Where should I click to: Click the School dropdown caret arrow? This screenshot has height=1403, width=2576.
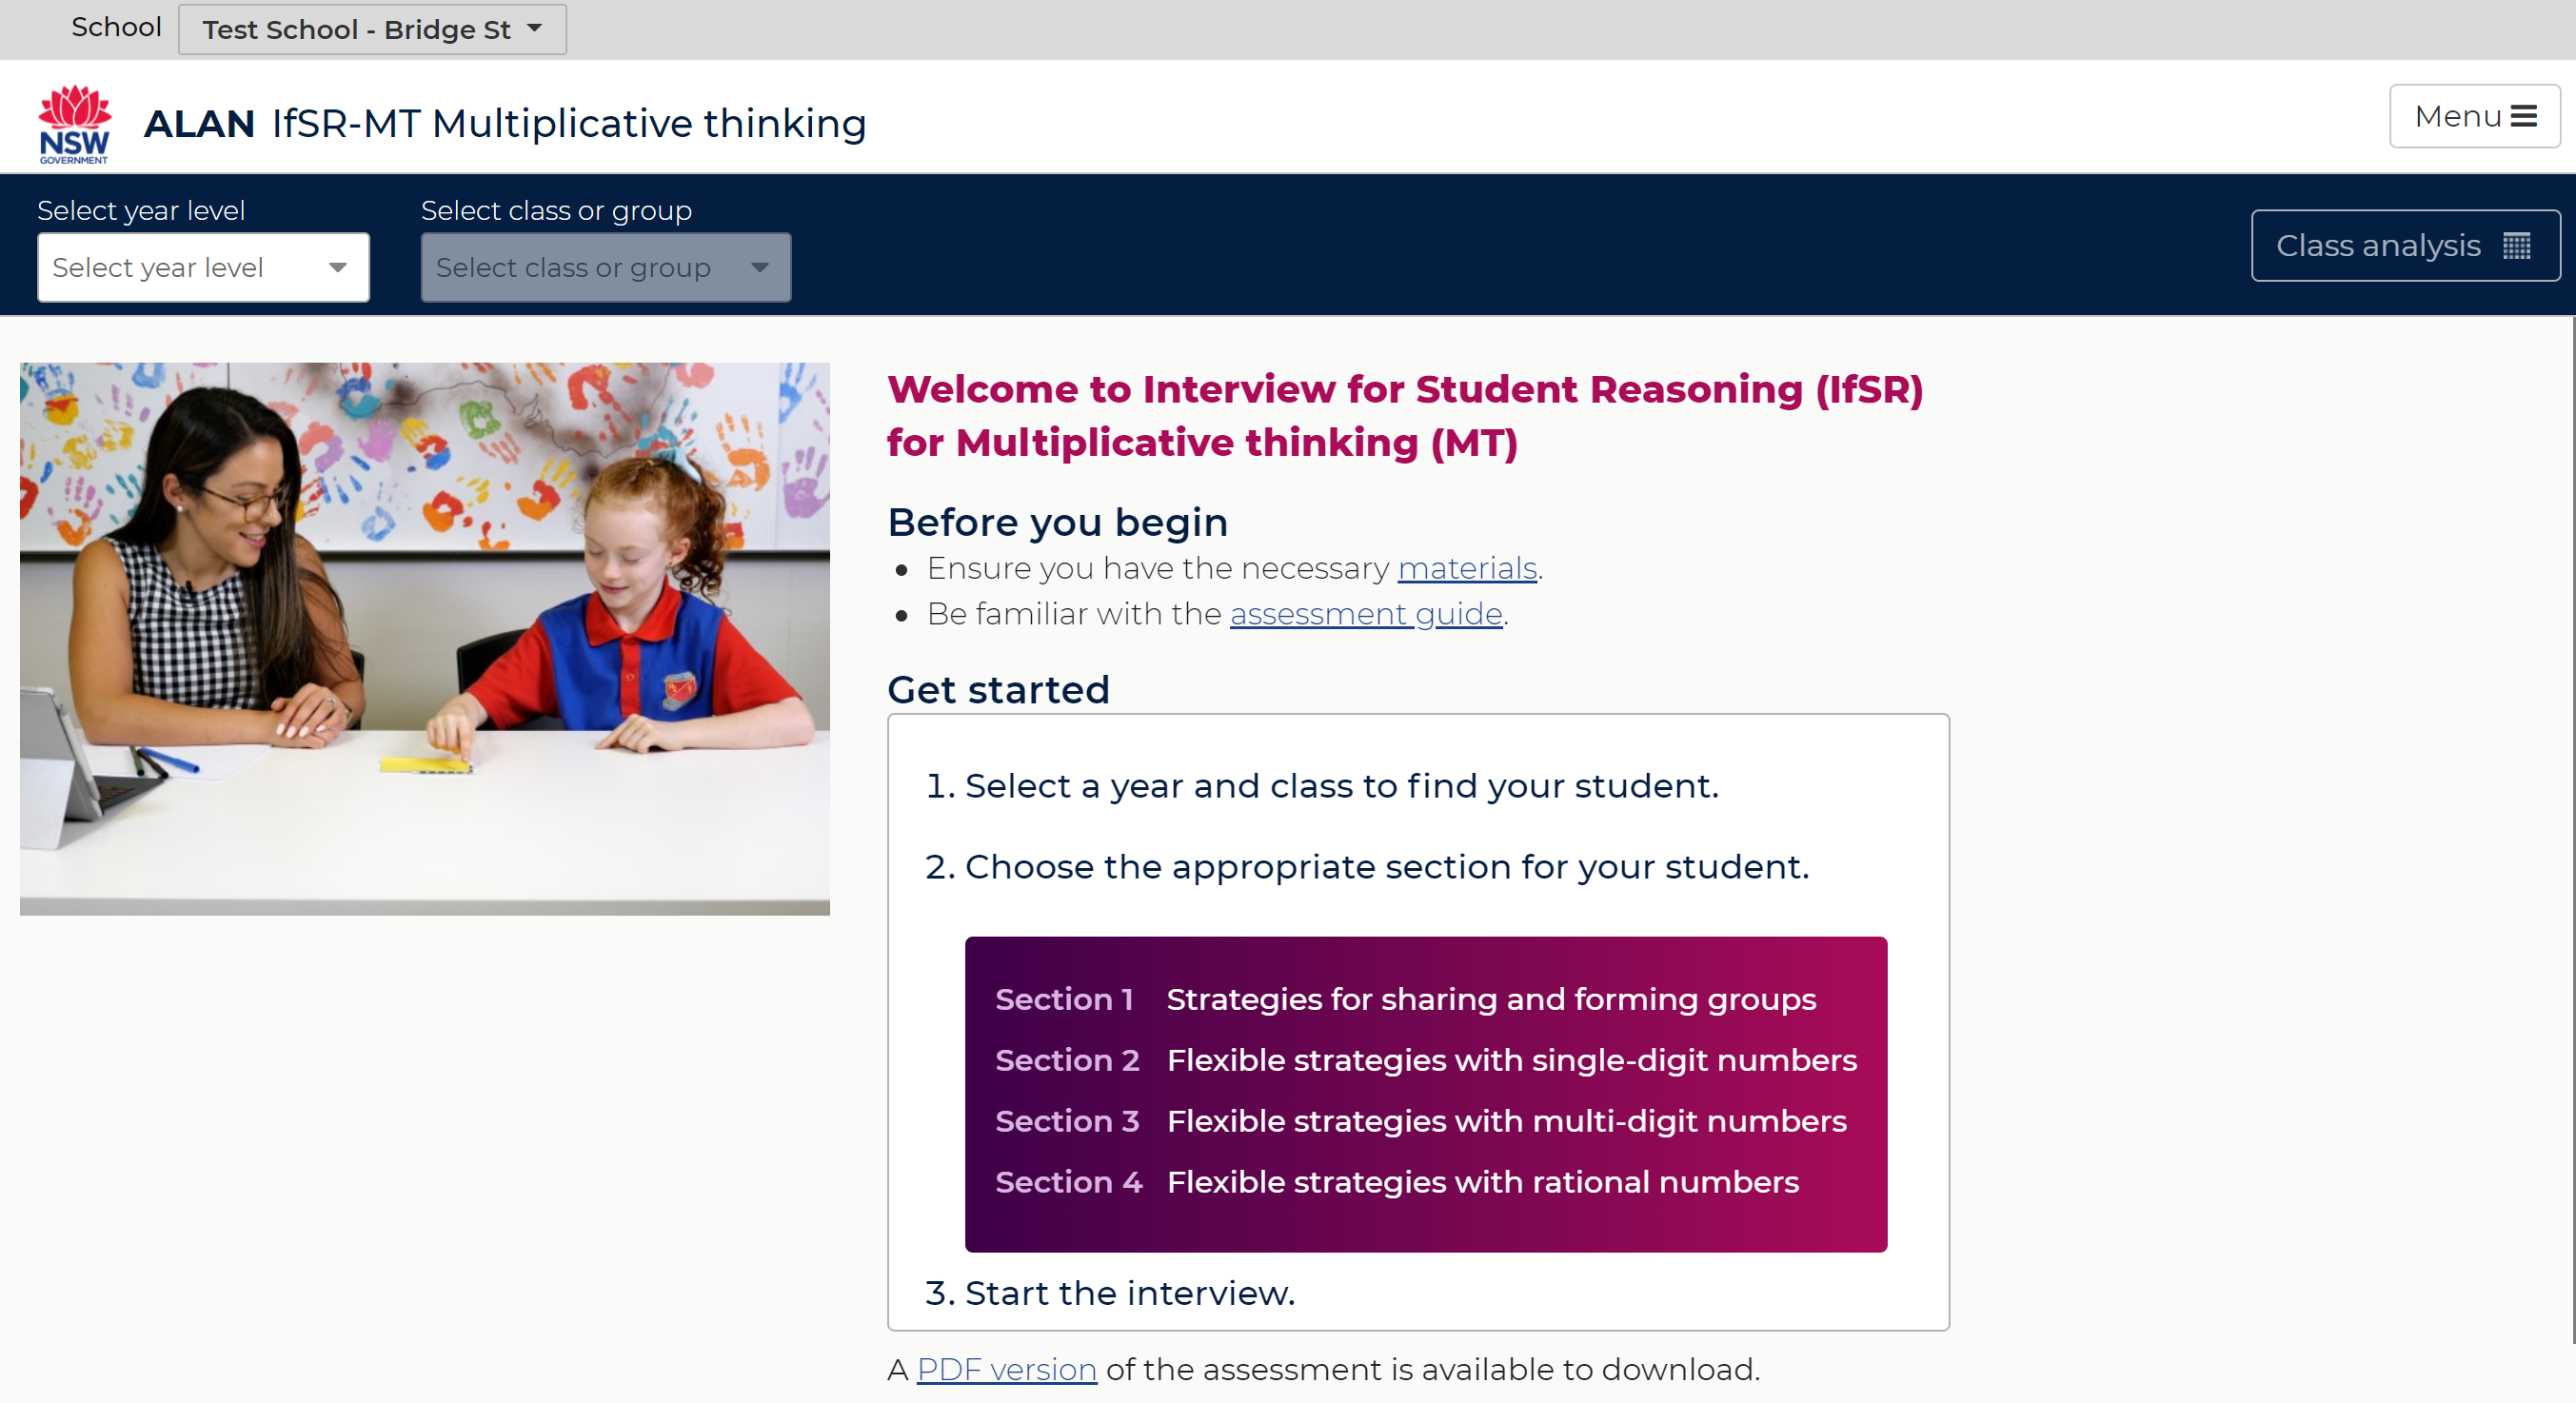pos(535,28)
